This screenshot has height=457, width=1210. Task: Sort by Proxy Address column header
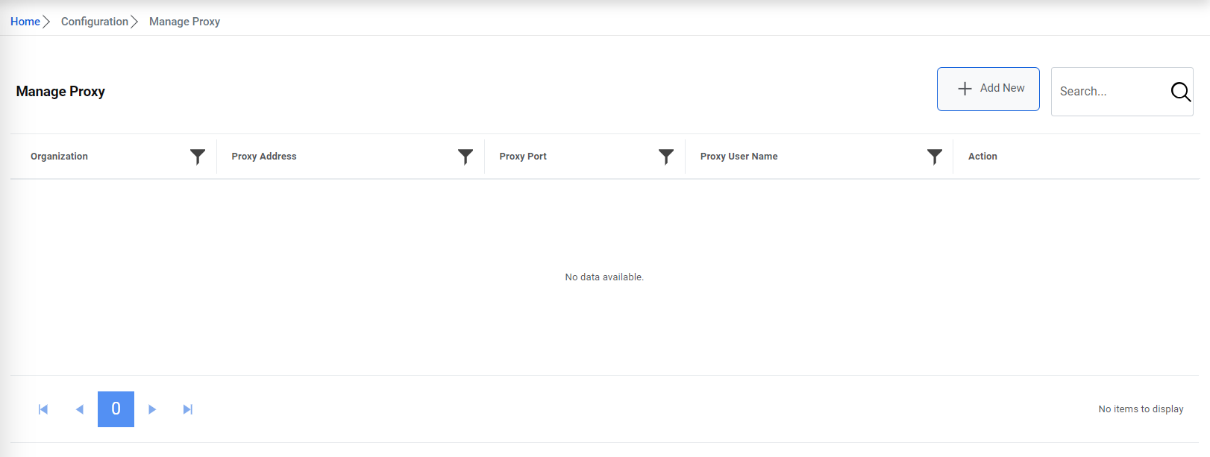click(x=264, y=156)
